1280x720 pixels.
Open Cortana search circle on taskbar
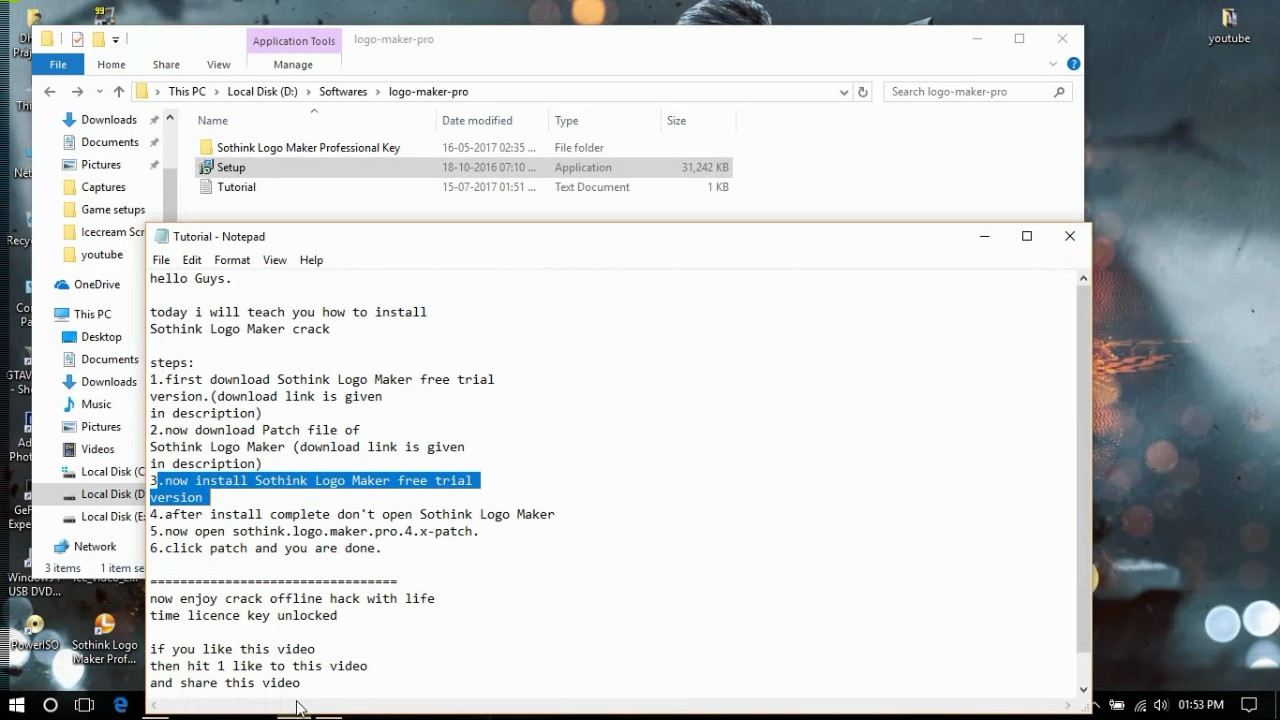tap(50, 705)
